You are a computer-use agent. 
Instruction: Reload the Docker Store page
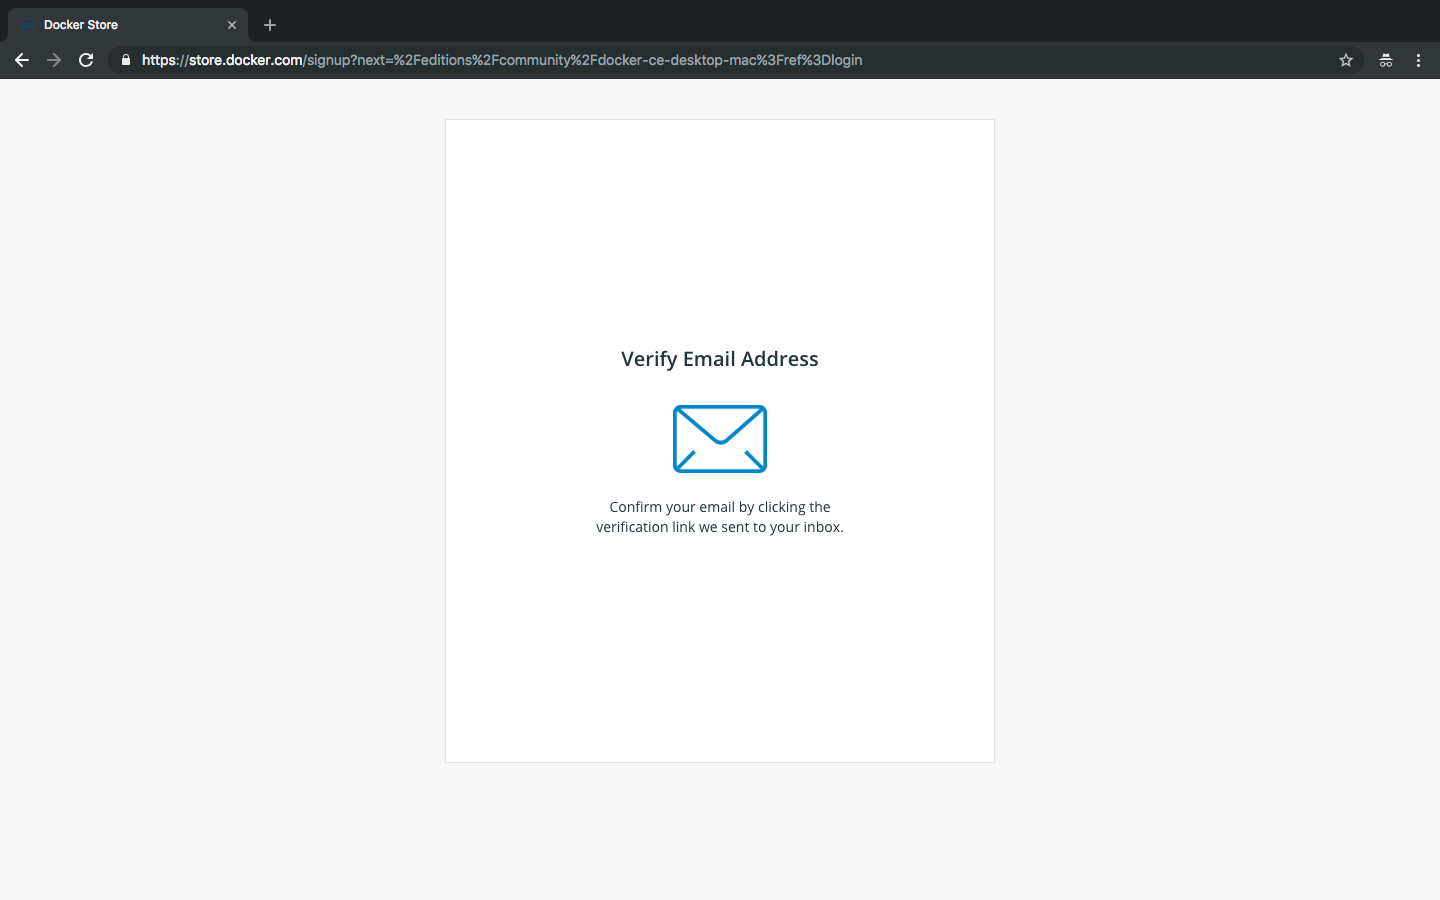[x=86, y=60]
